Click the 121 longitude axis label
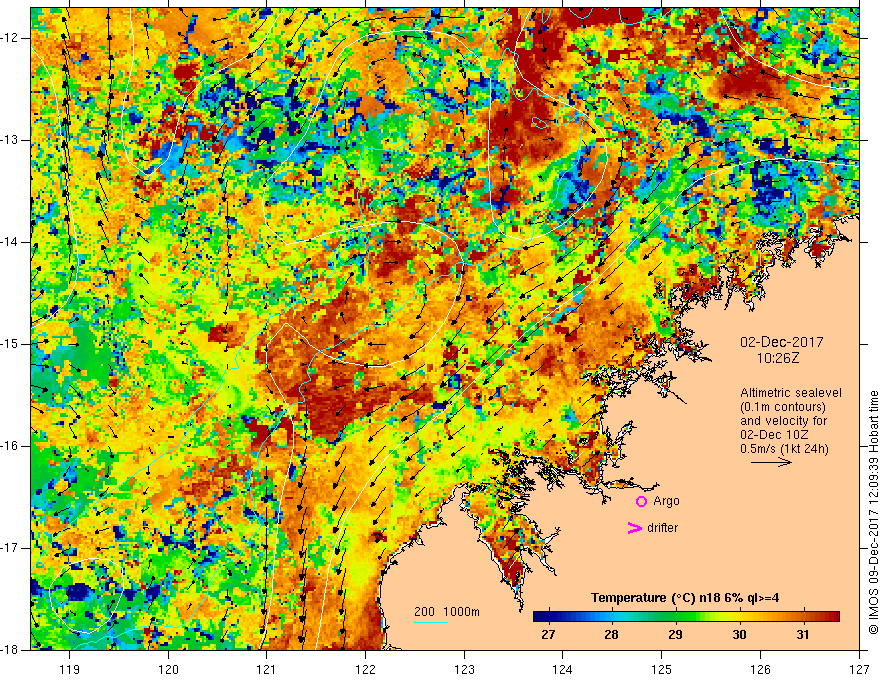Image resolution: width=880 pixels, height=680 pixels. pos(267,670)
